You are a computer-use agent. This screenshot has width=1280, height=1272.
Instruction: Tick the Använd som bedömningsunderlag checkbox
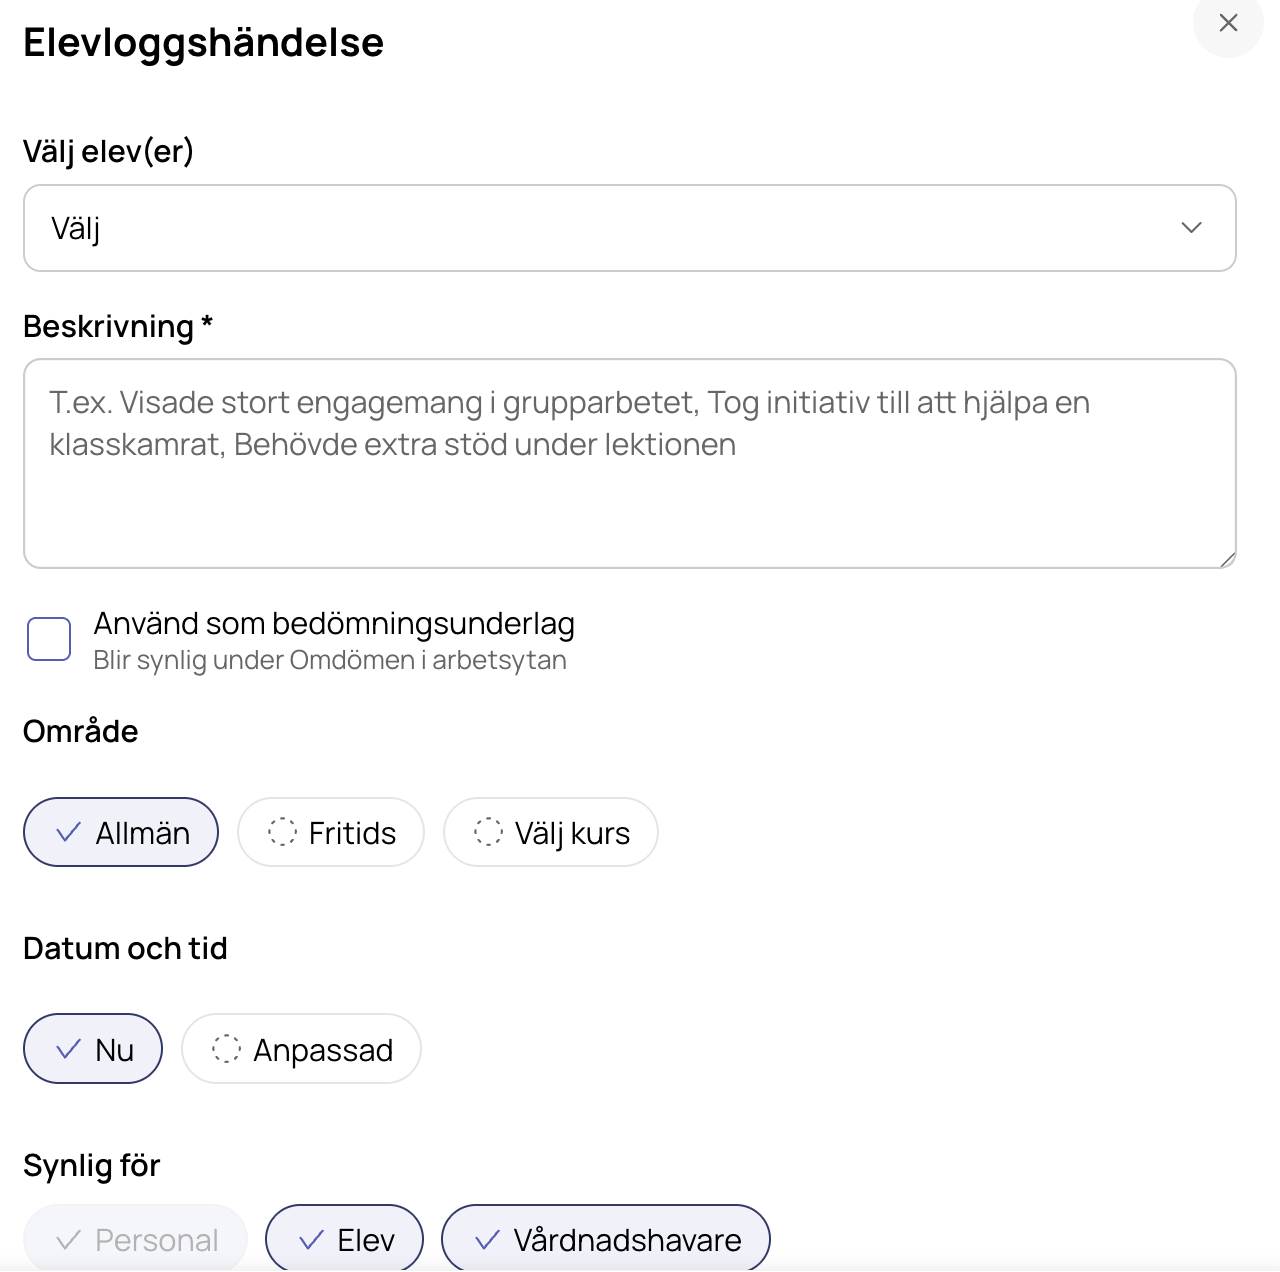click(49, 639)
